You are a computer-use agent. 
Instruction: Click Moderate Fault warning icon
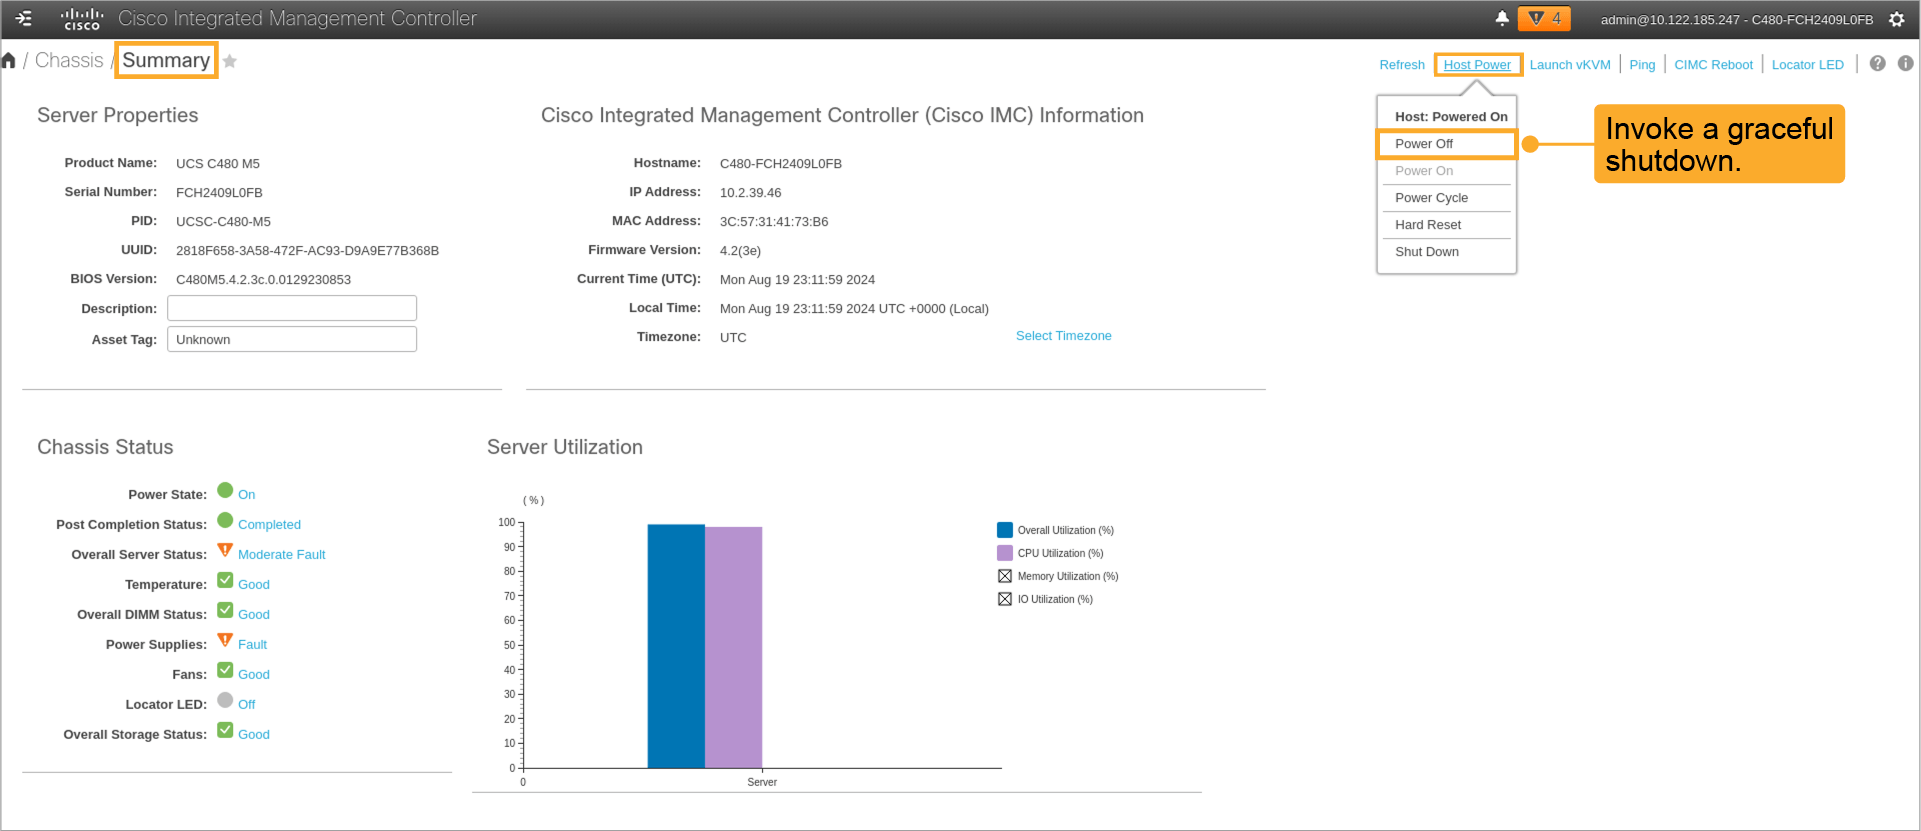[x=225, y=551]
